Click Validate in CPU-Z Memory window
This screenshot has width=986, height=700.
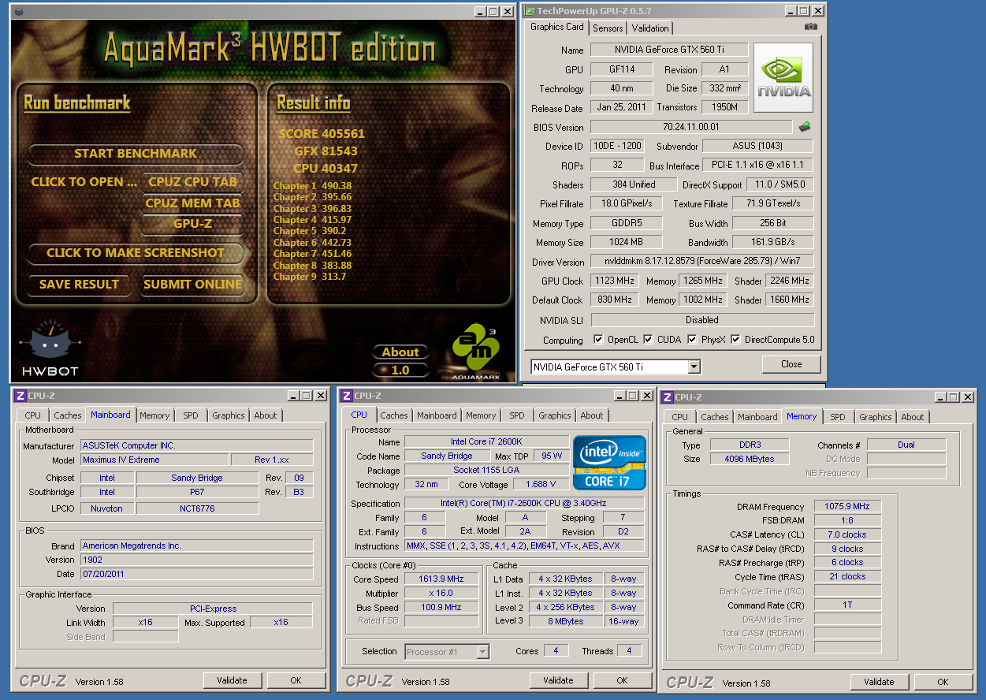(x=879, y=682)
